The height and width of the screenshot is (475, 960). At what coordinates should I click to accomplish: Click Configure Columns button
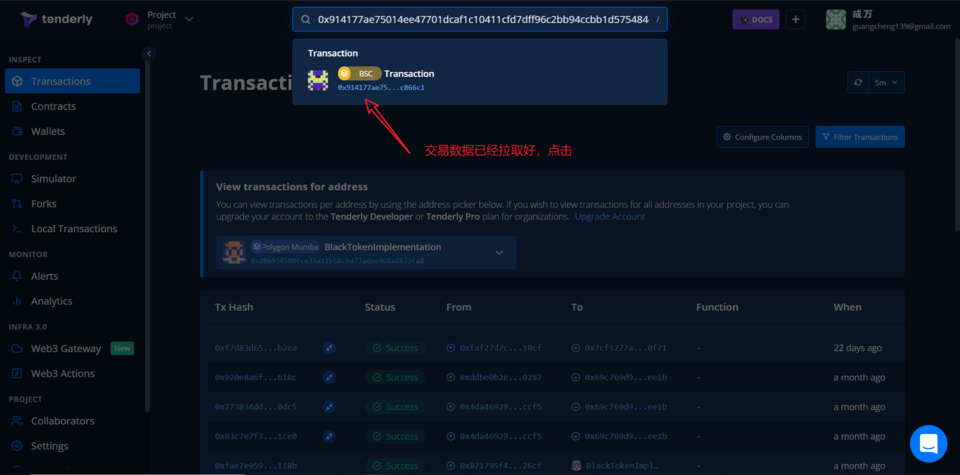[x=762, y=137]
